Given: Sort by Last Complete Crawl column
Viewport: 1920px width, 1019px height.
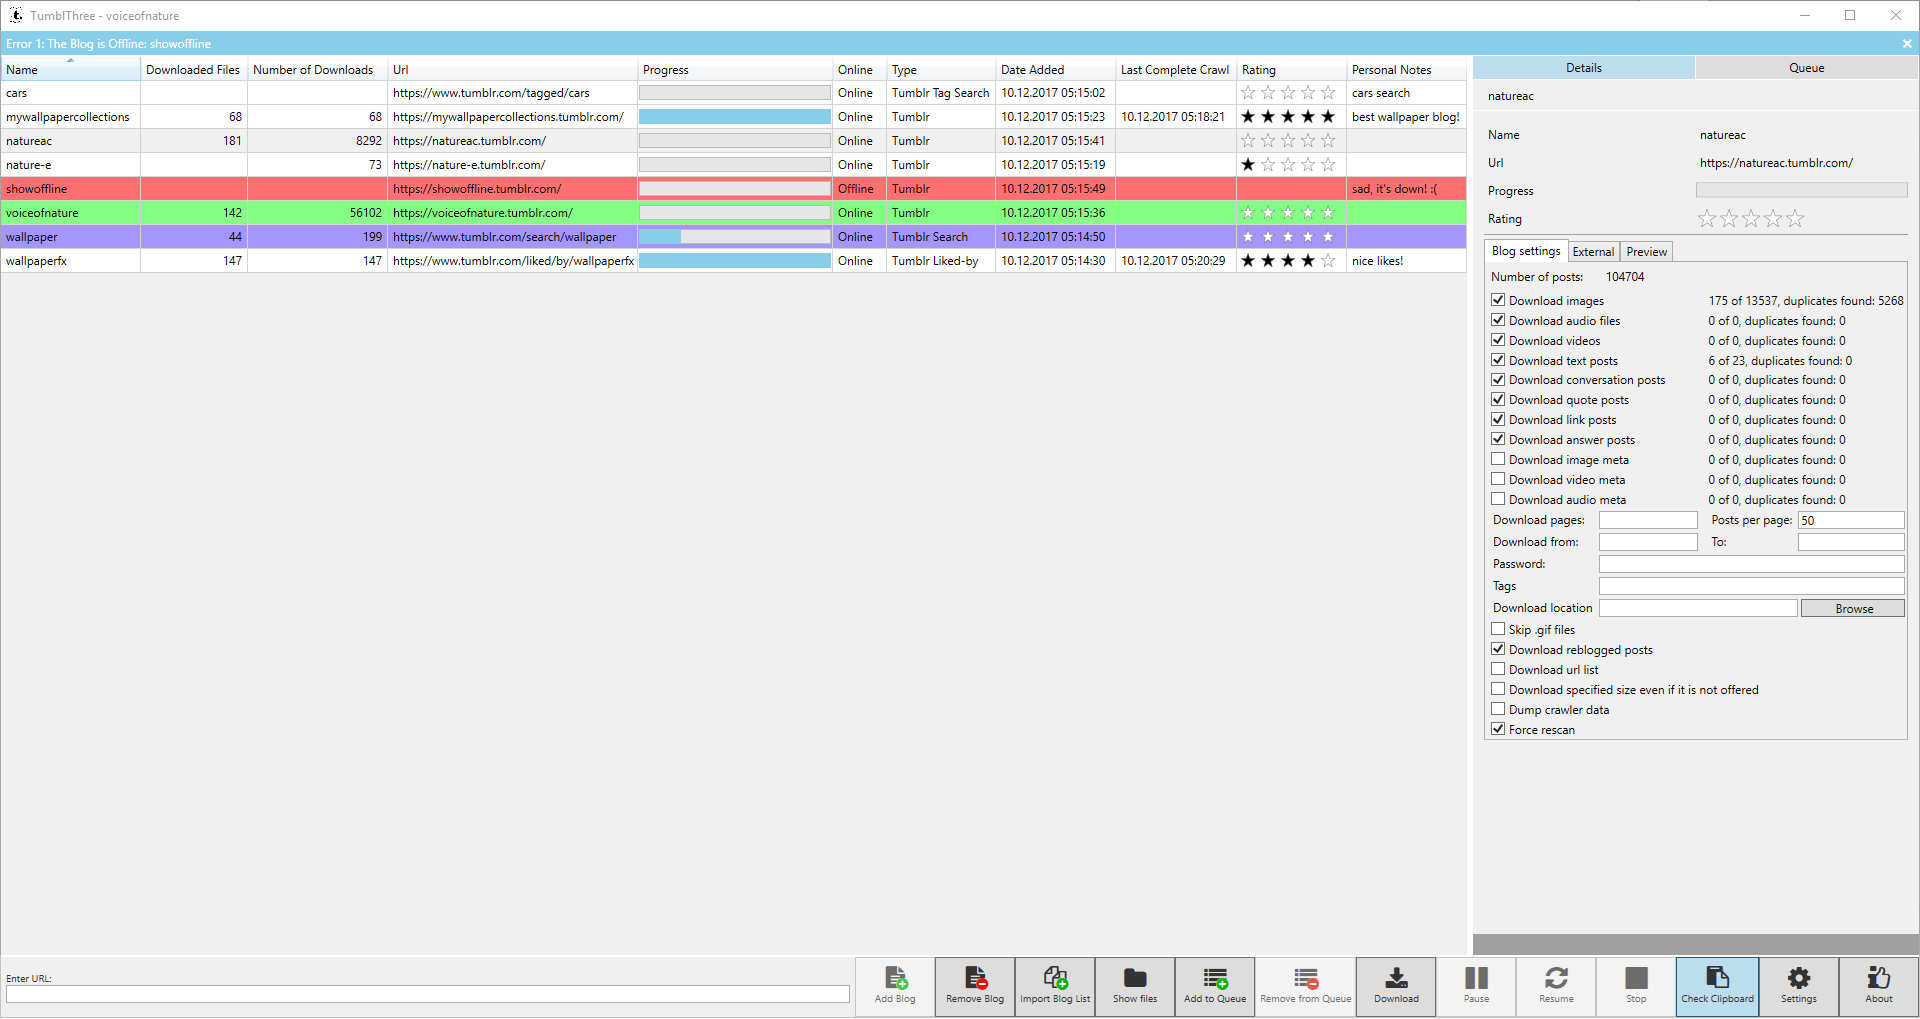Looking at the screenshot, I should pos(1176,69).
